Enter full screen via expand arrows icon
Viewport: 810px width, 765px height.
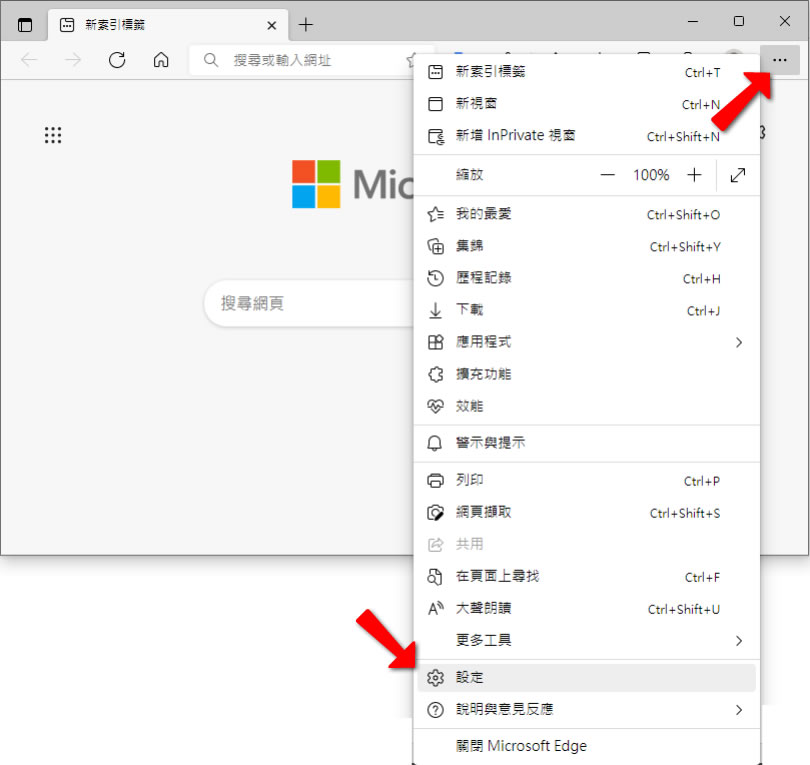coord(738,175)
